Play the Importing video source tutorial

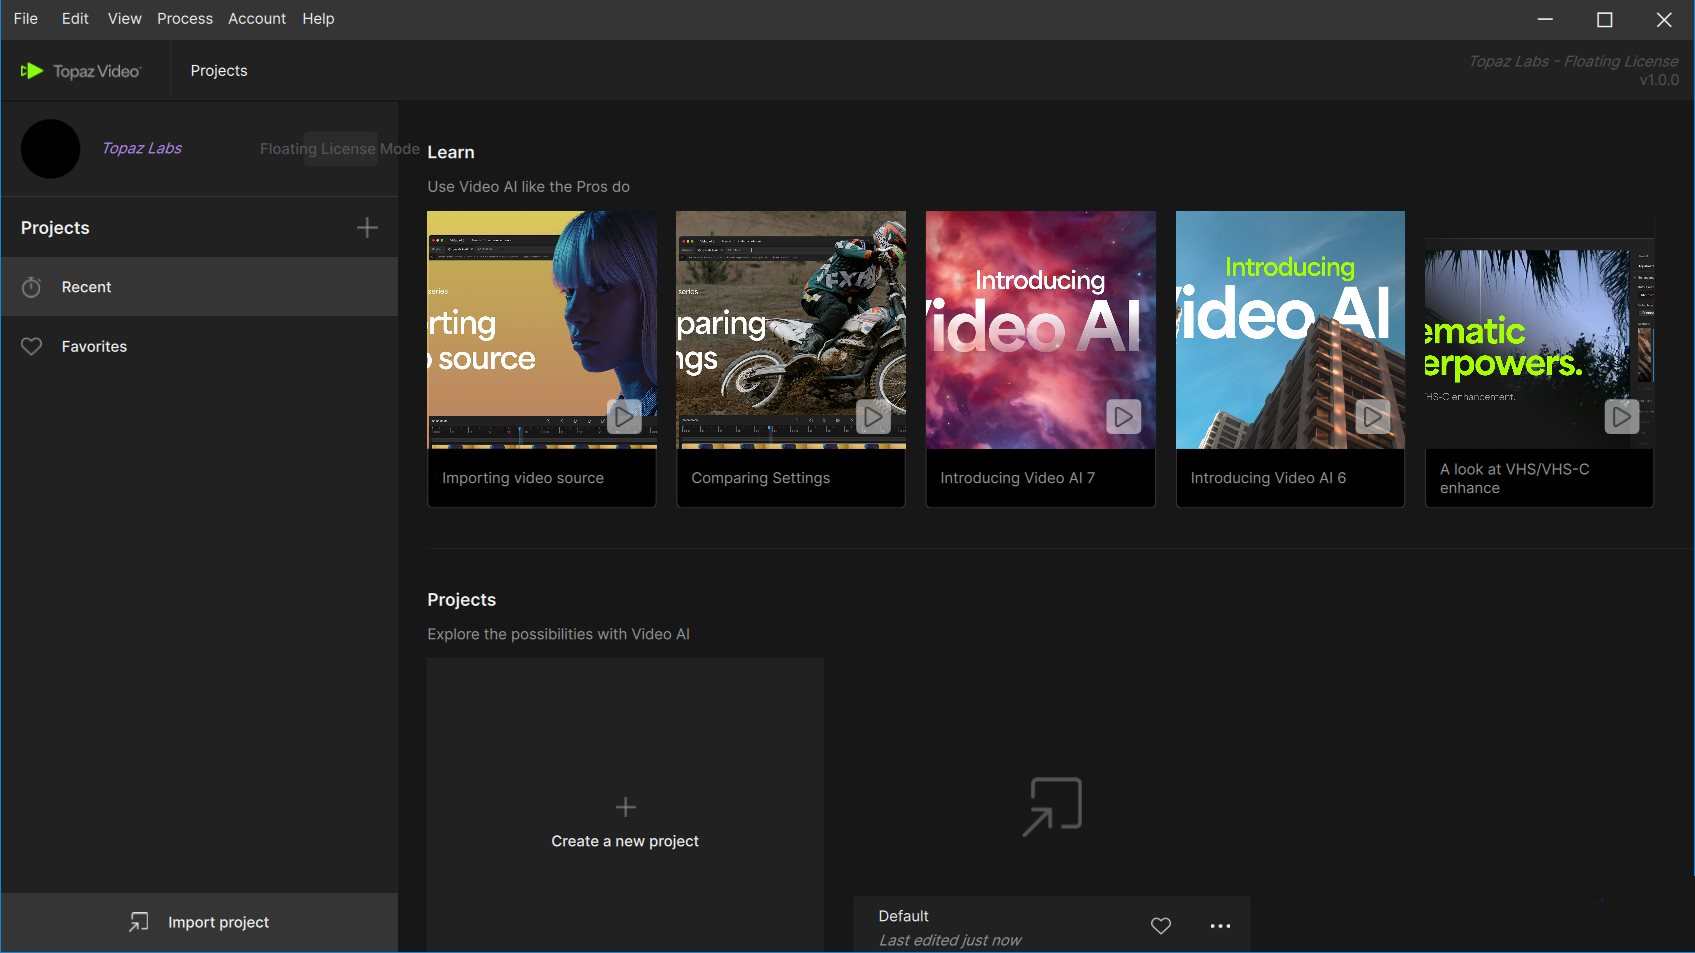coord(623,417)
